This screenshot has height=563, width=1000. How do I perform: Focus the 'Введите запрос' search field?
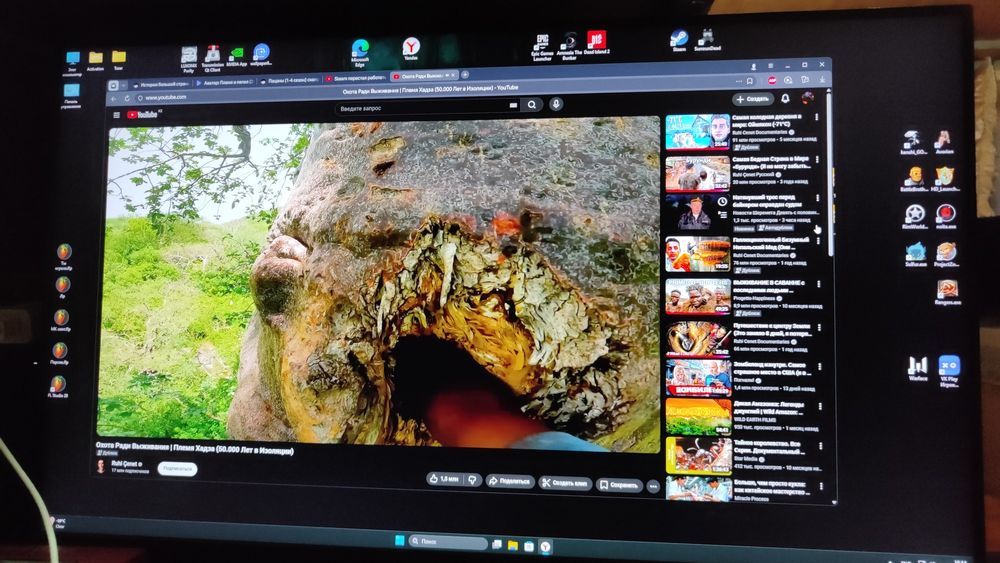point(427,106)
